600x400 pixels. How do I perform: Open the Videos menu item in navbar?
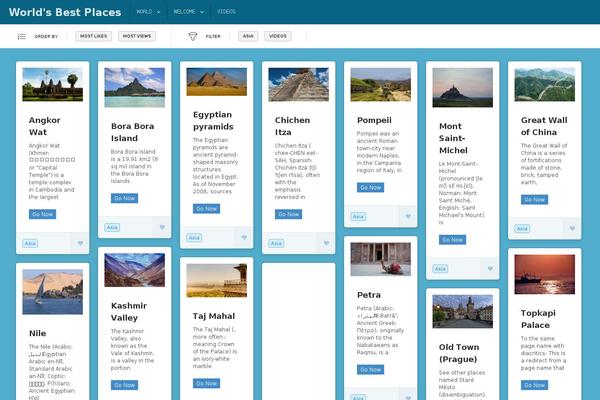pos(227,11)
